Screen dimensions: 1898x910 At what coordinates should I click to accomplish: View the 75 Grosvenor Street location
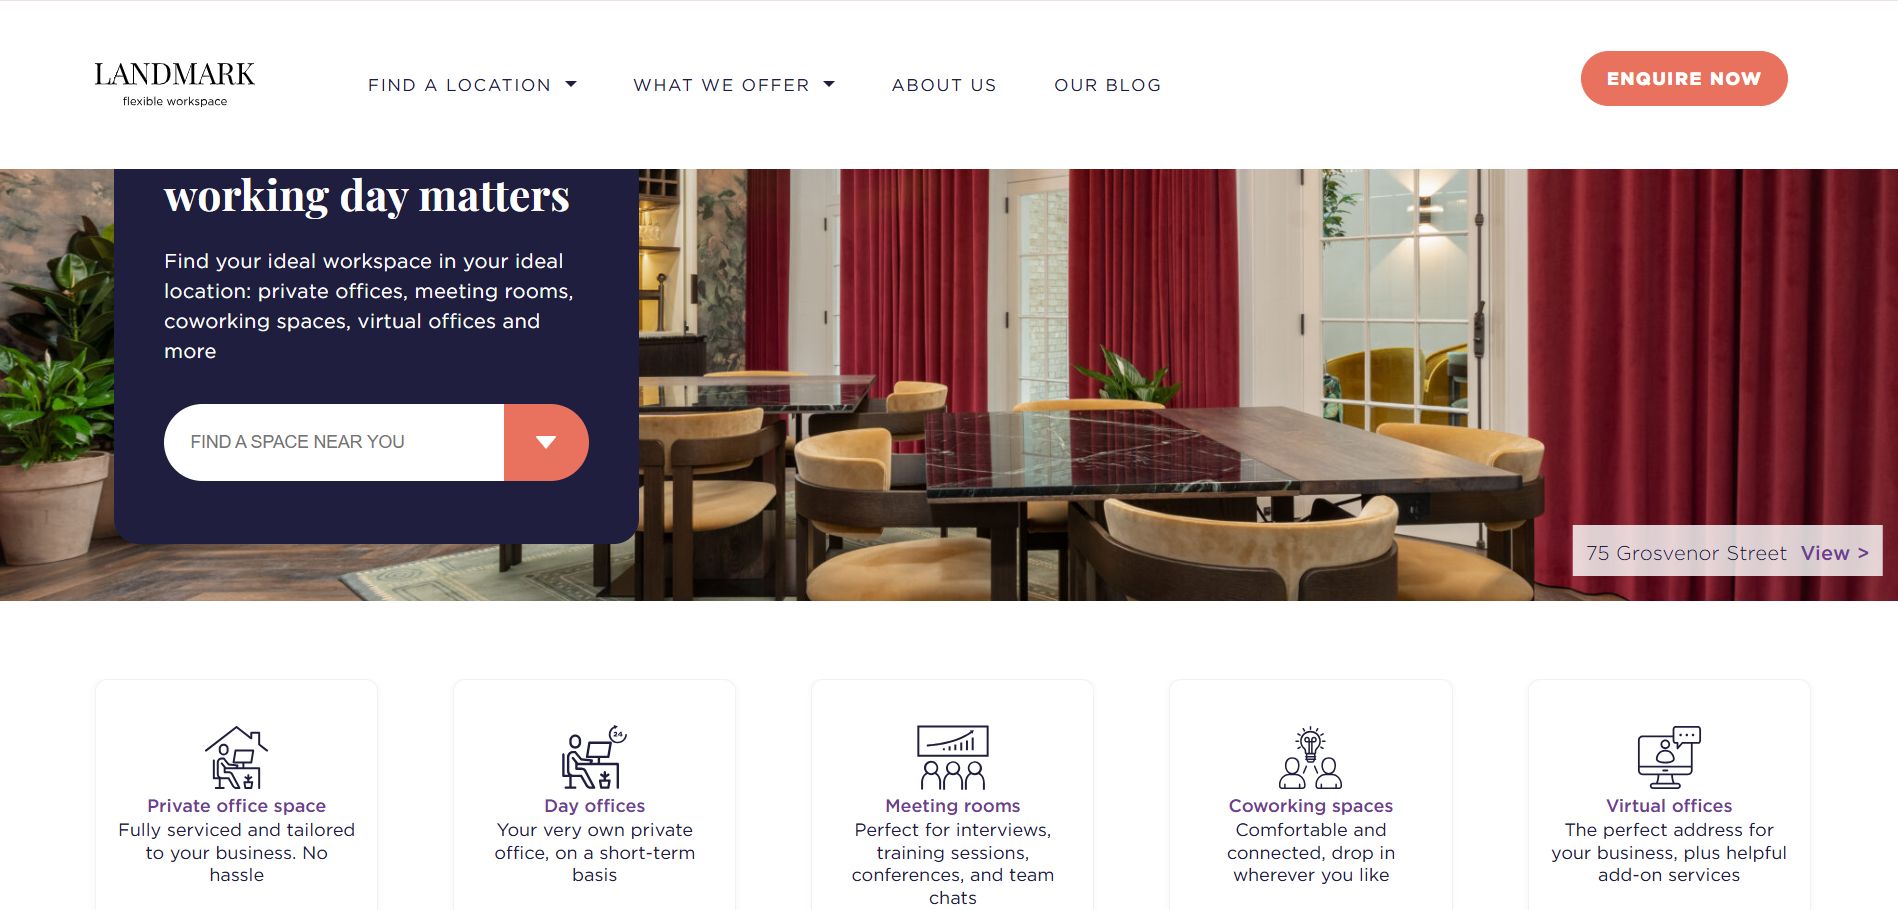(x=1834, y=553)
